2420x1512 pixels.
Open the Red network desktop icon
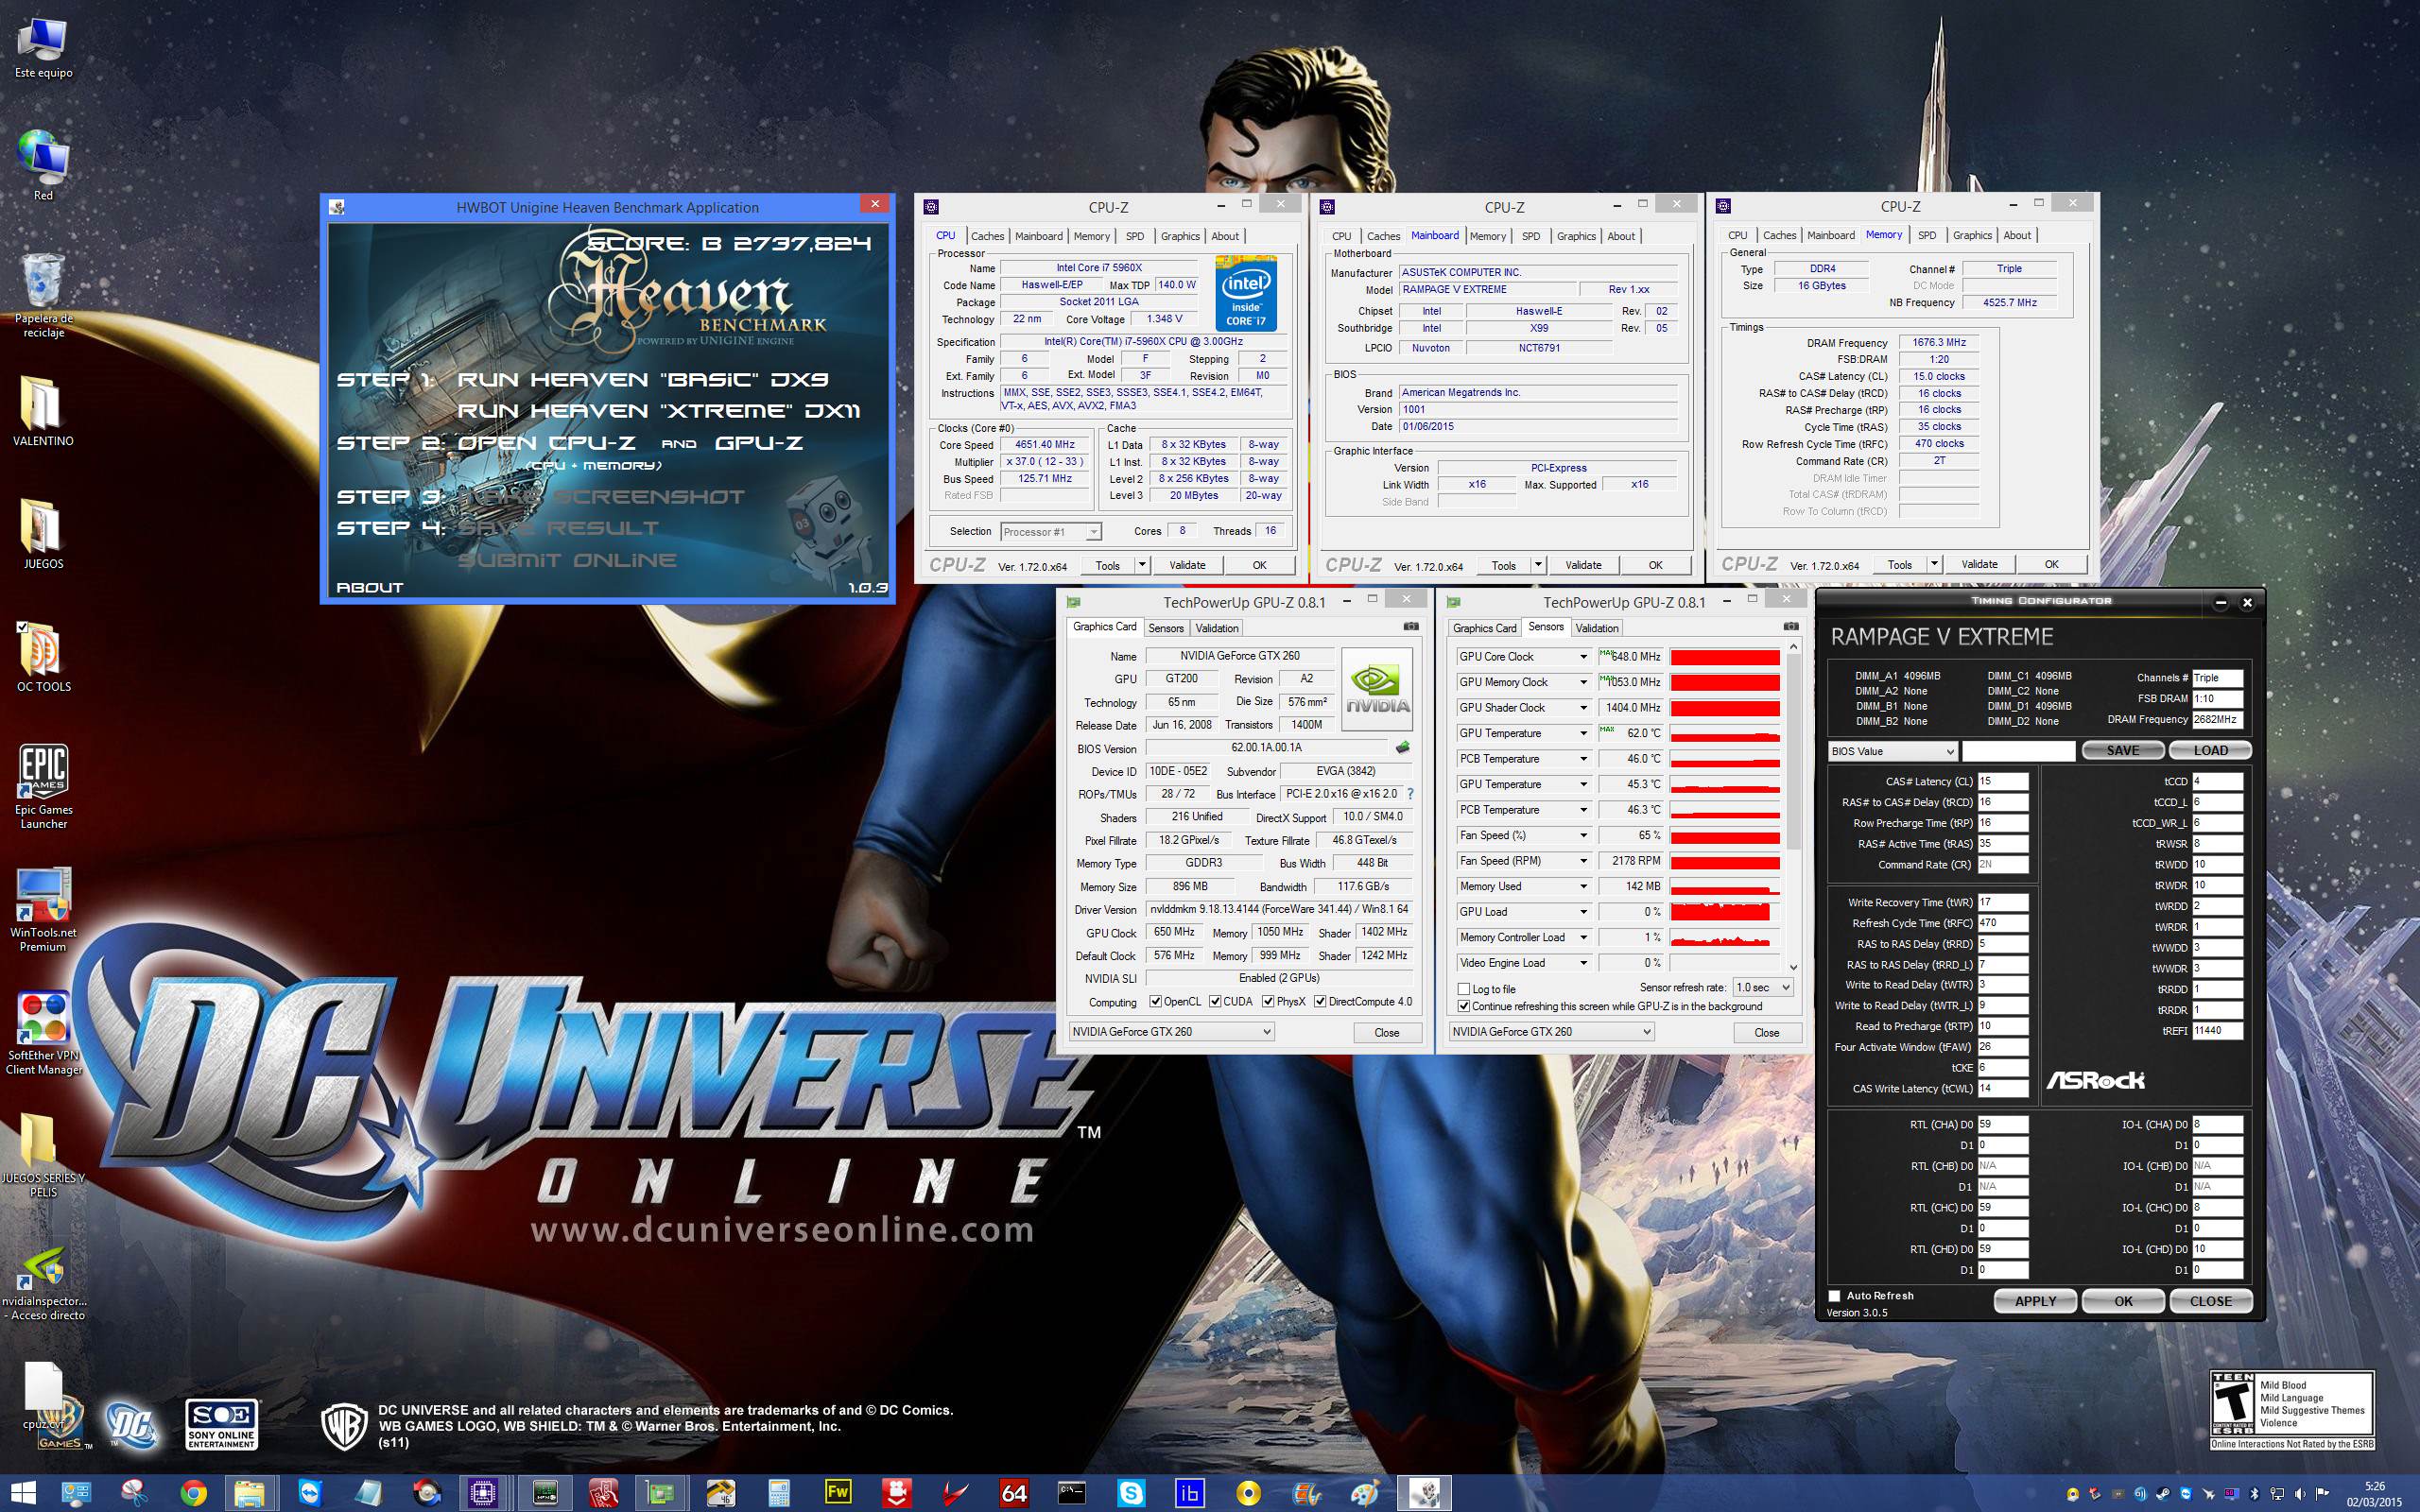[x=43, y=165]
